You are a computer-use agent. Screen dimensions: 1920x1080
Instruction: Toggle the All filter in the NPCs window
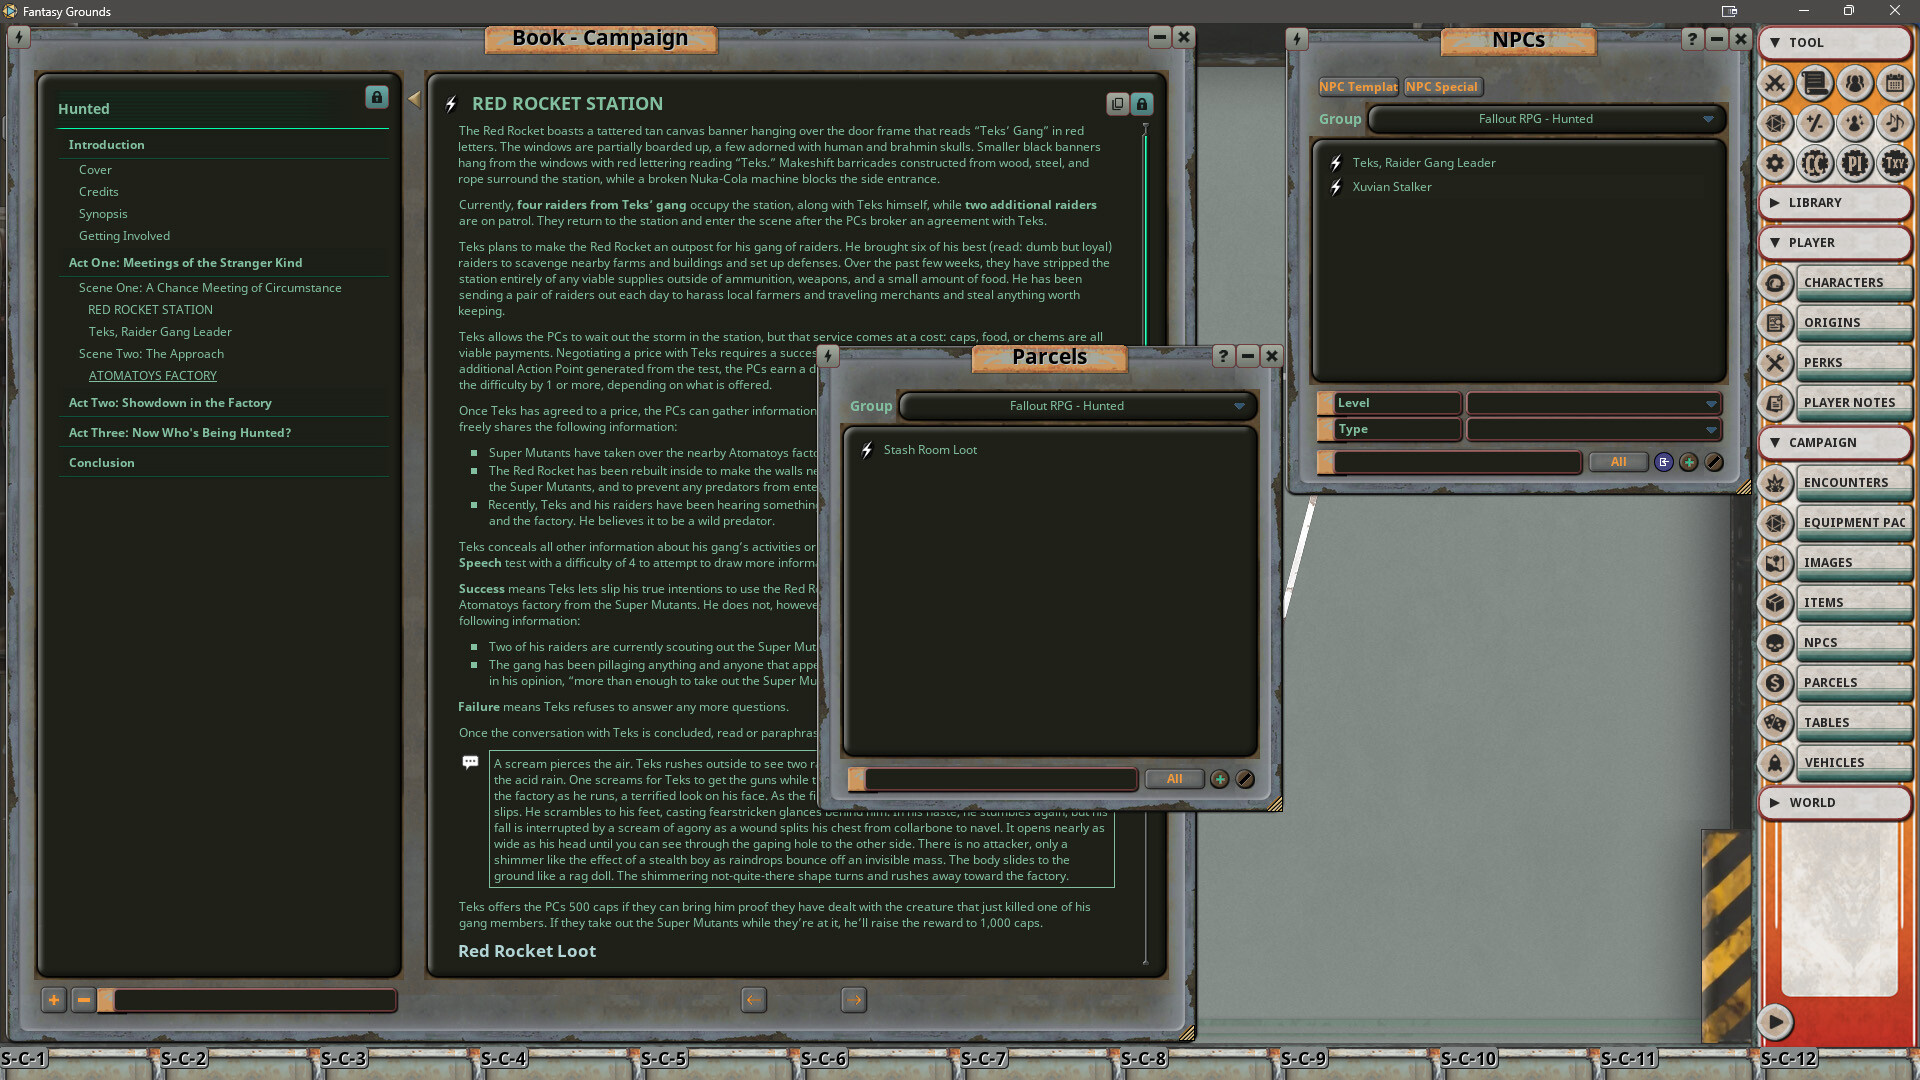point(1618,461)
